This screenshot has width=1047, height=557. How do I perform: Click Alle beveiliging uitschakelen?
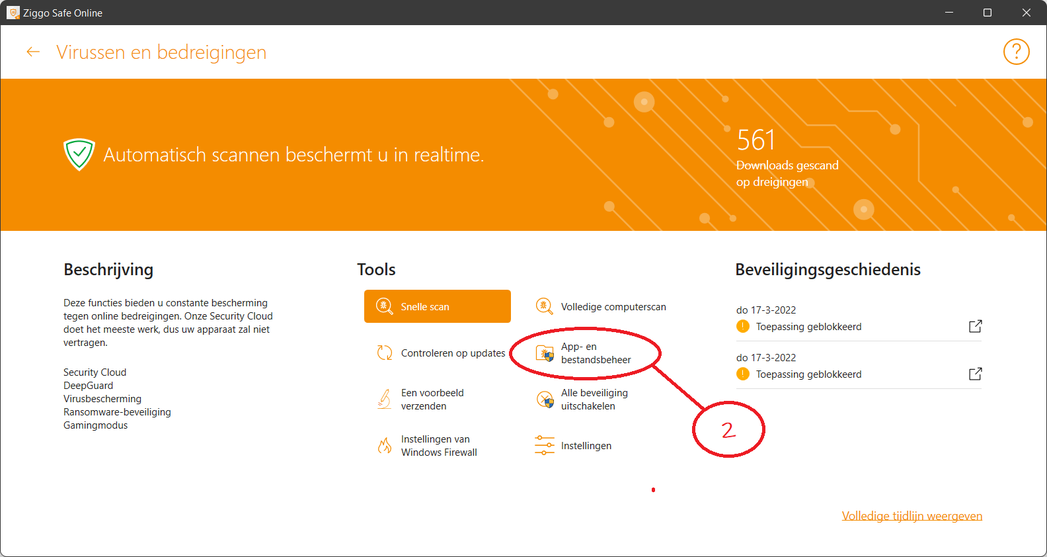coord(582,399)
